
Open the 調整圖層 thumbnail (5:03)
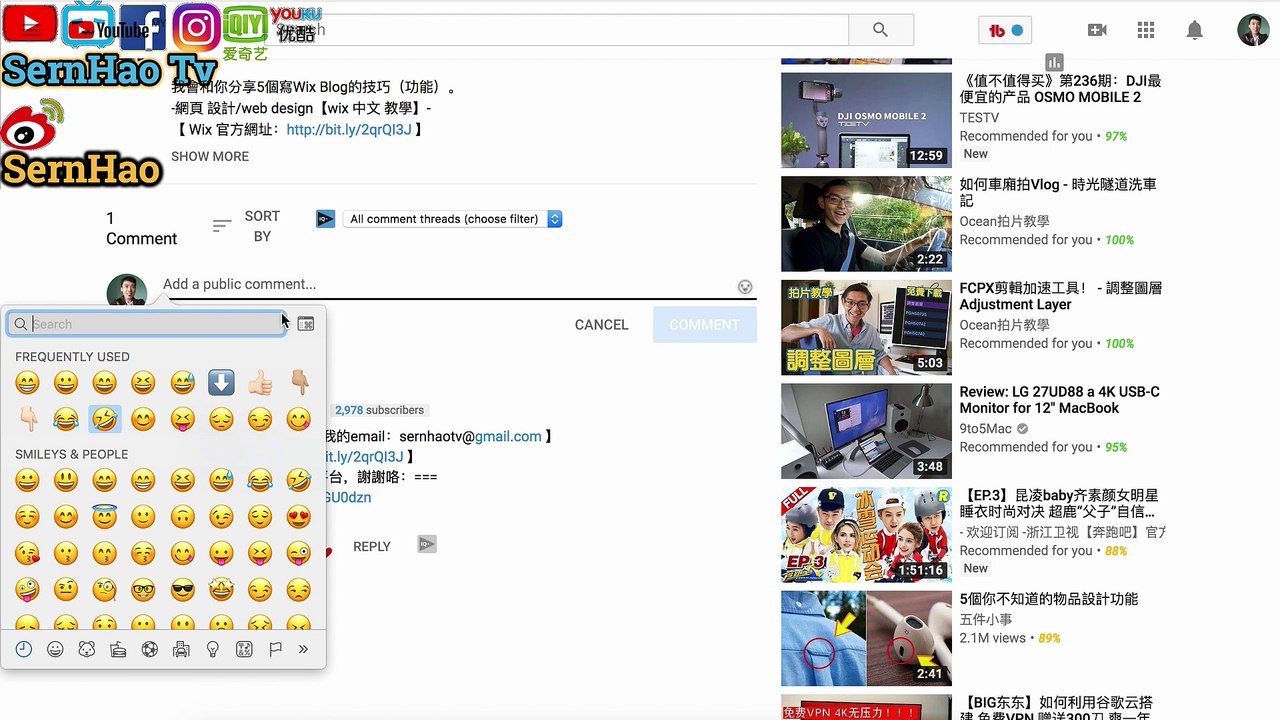coord(866,328)
